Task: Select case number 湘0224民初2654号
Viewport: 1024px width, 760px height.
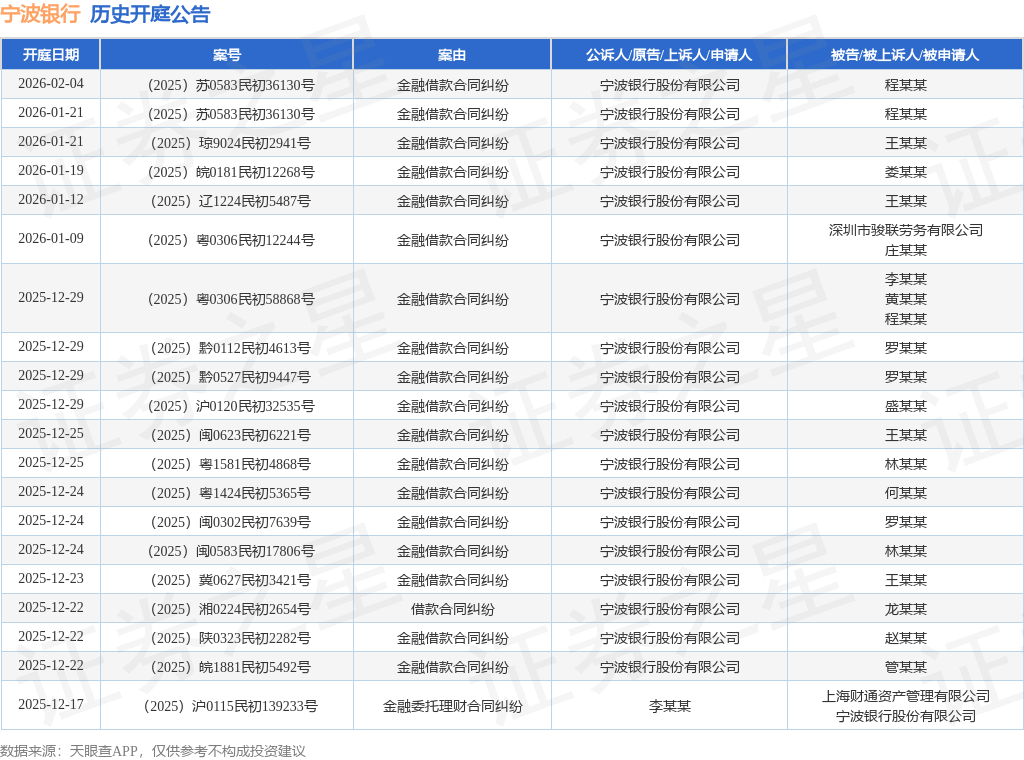Action: click(x=231, y=609)
